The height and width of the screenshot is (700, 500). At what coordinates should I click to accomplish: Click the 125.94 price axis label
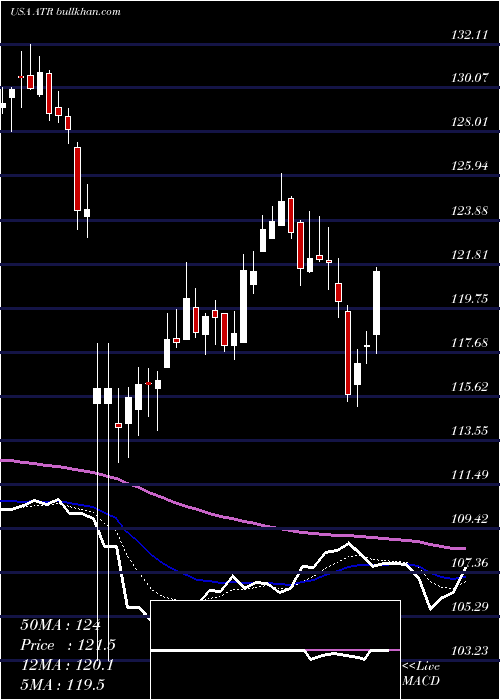pyautogui.click(x=469, y=167)
